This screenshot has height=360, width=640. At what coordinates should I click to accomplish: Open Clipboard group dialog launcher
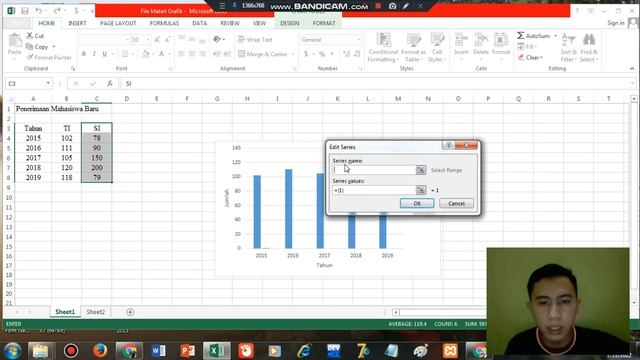pos(73,69)
